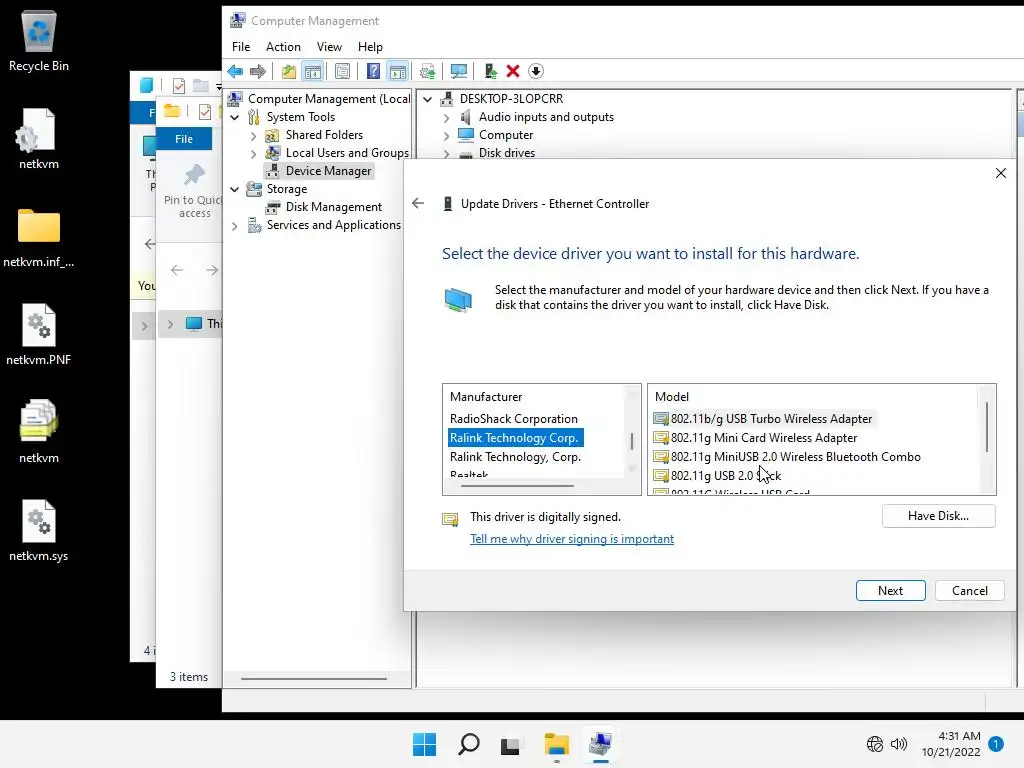
Task: Click the blue Help question mark icon
Action: tap(373, 71)
